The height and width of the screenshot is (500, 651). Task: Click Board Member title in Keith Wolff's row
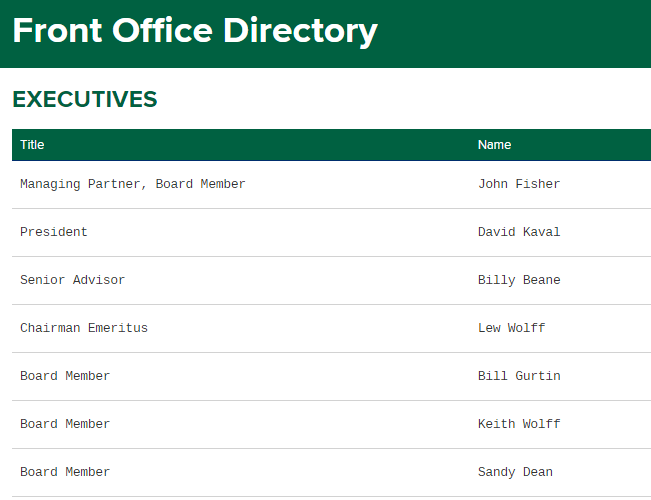coord(65,424)
